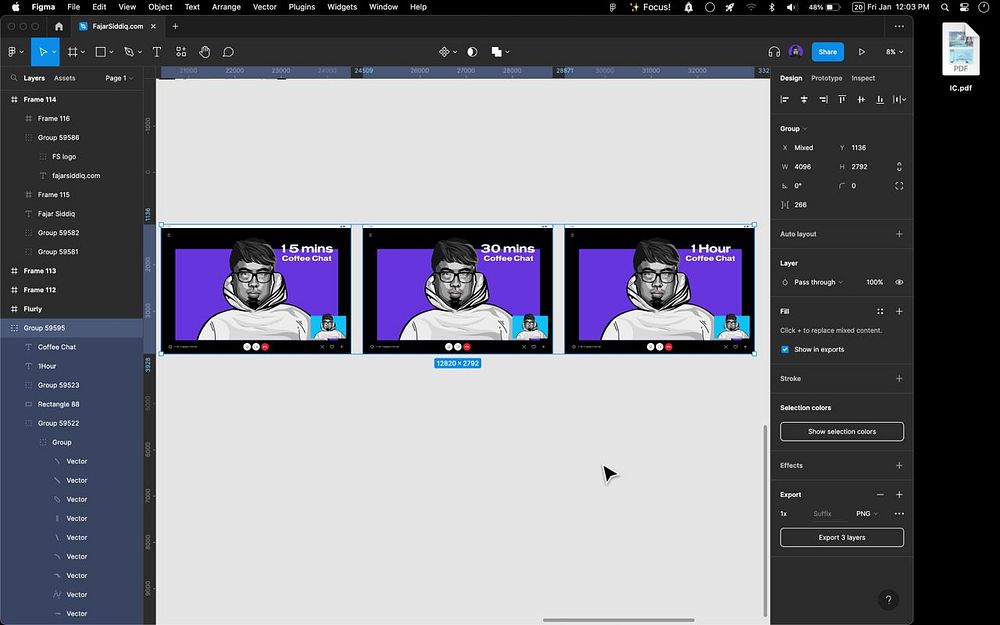Search layers with magnifier icon

13,78
